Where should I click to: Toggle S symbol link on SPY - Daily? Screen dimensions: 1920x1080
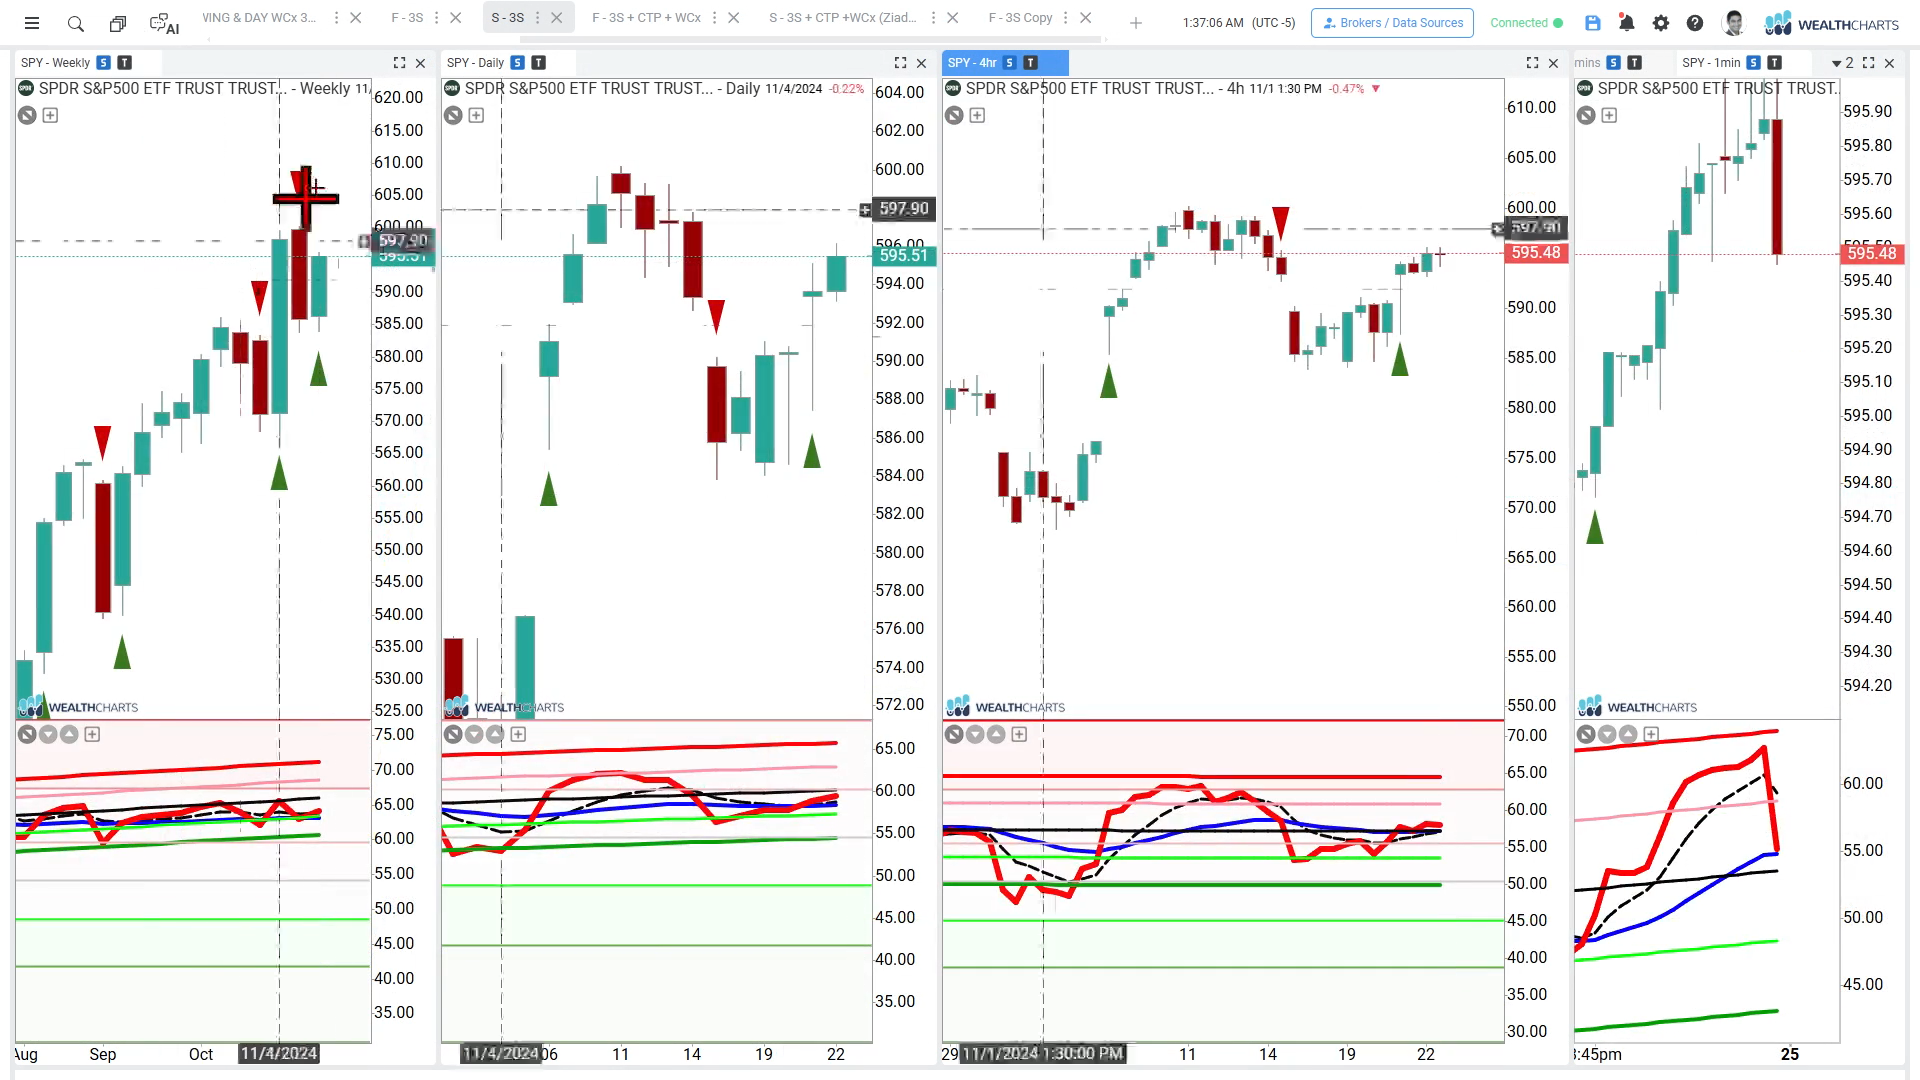click(517, 63)
